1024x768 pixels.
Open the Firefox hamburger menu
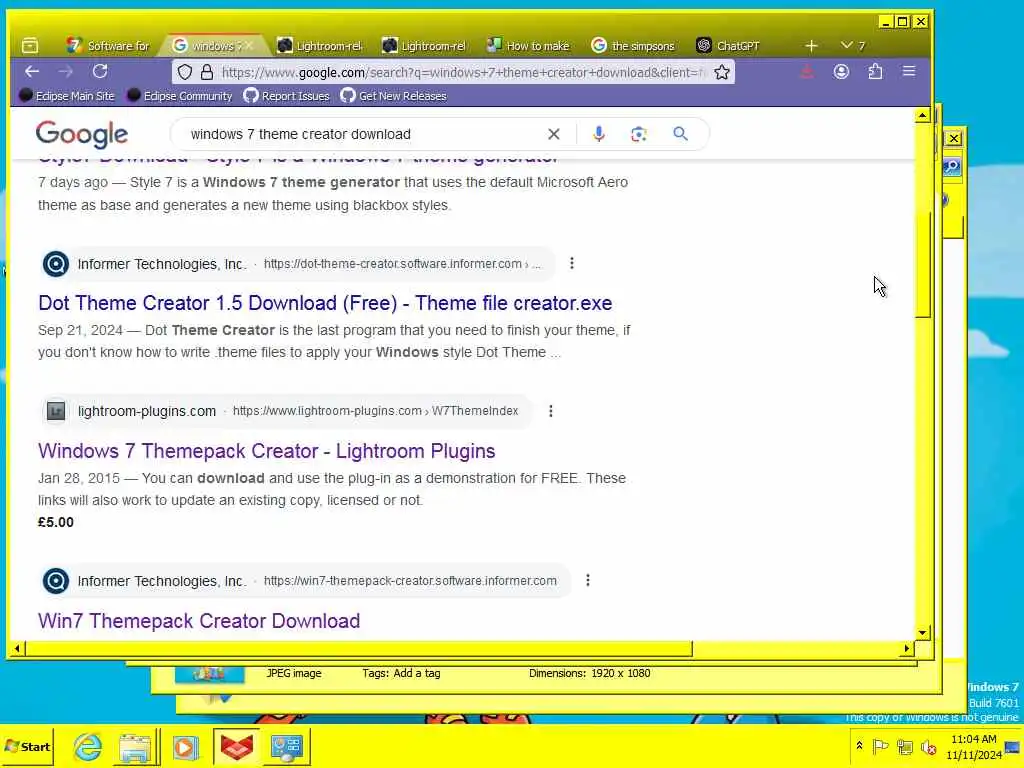click(909, 71)
